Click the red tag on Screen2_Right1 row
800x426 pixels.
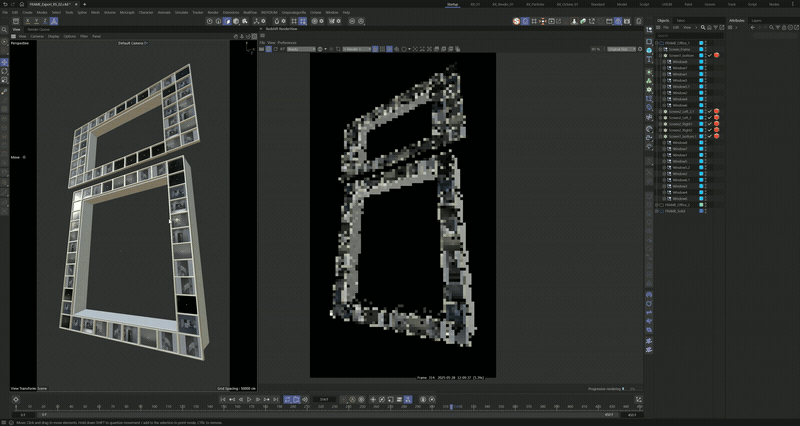click(x=716, y=124)
